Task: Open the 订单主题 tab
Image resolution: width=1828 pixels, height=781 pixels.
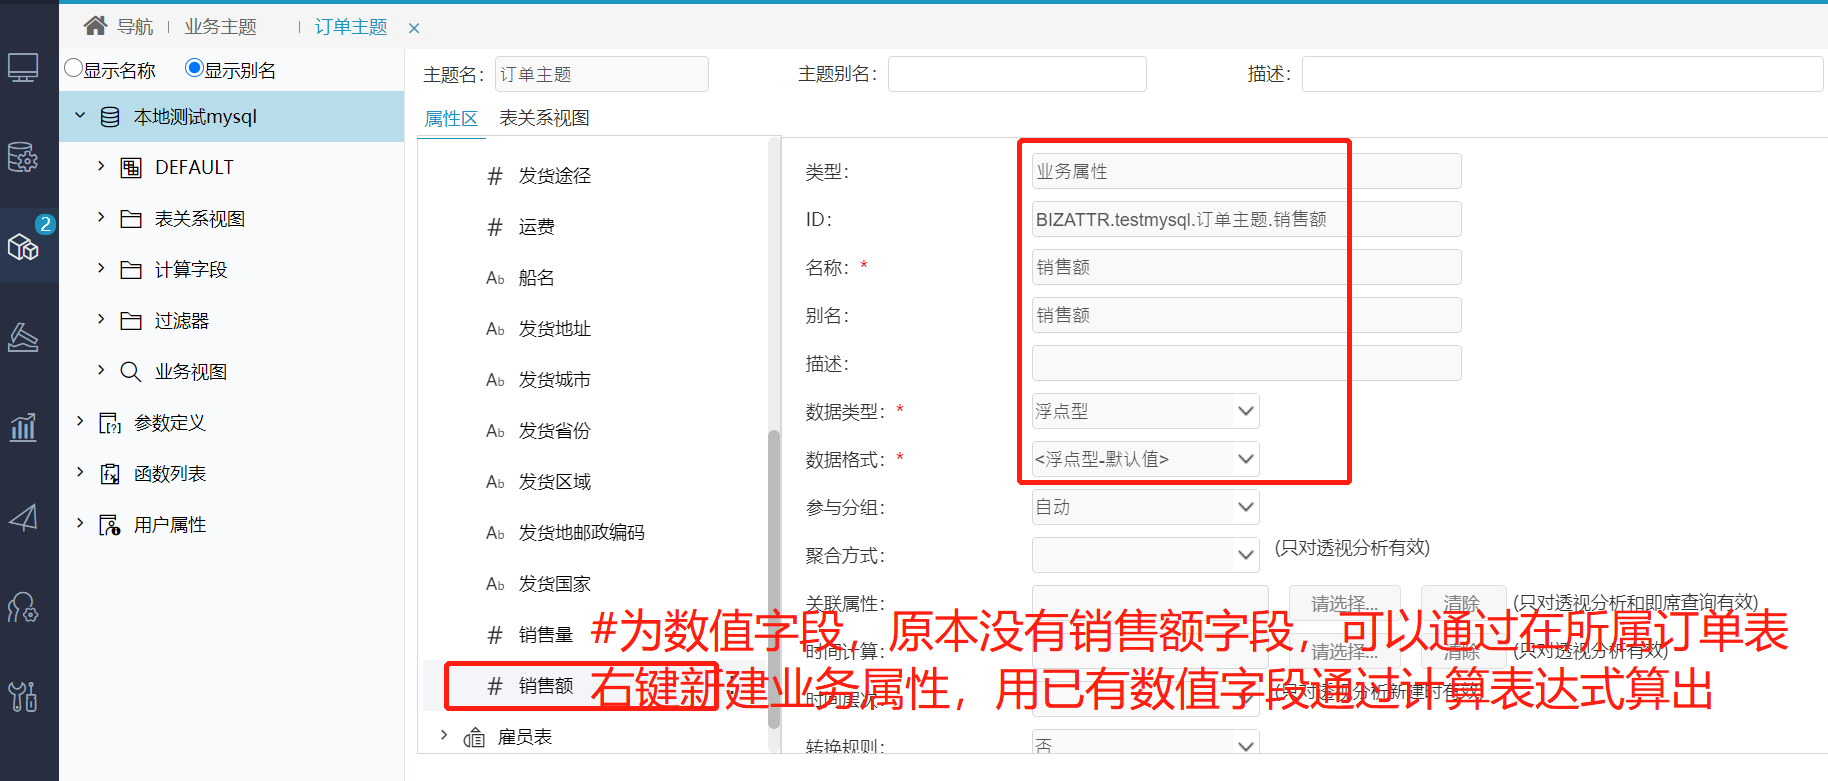Action: tap(351, 27)
